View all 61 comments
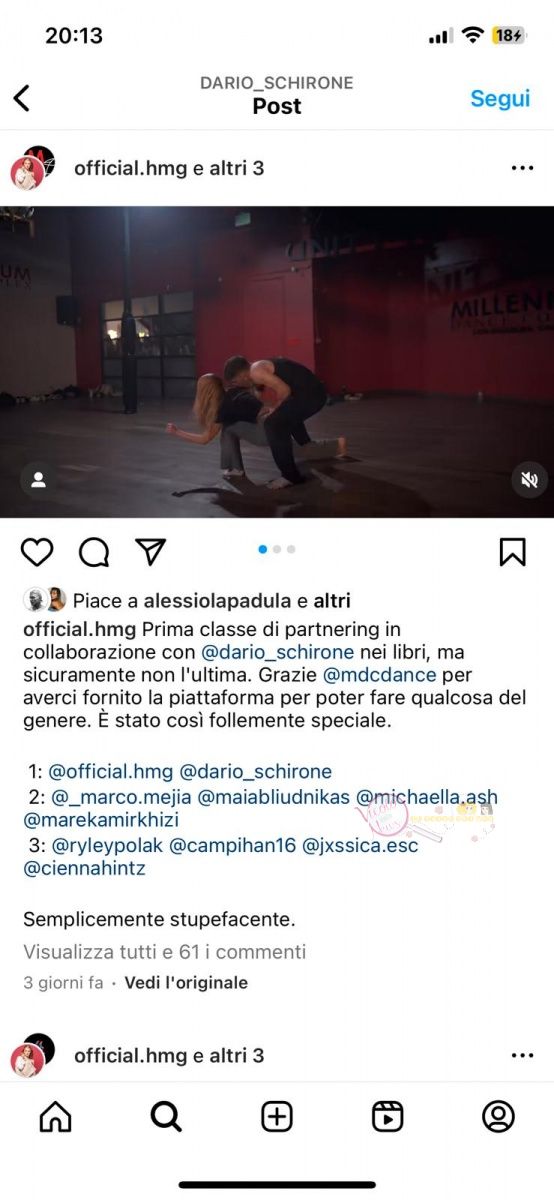Viewport: 554px width, 1200px height. click(x=165, y=952)
